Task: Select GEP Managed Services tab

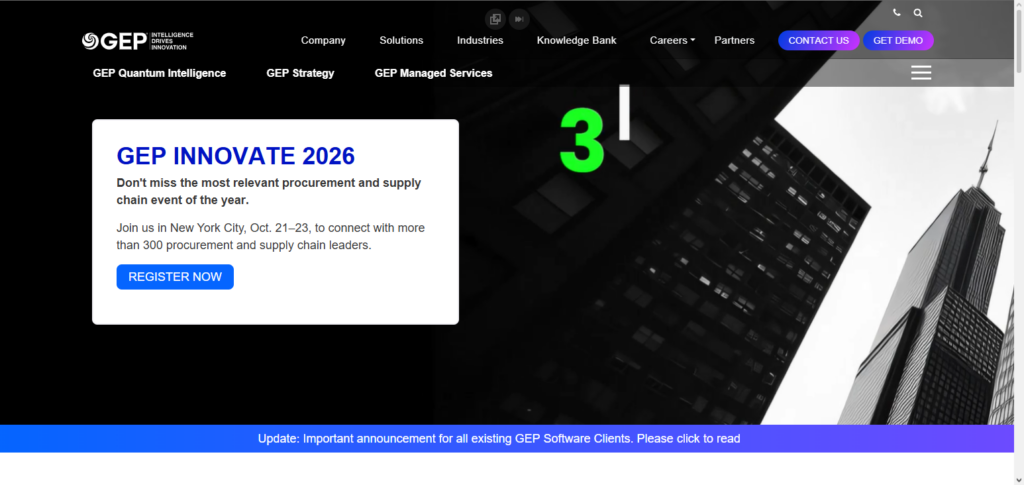Action: coord(434,73)
